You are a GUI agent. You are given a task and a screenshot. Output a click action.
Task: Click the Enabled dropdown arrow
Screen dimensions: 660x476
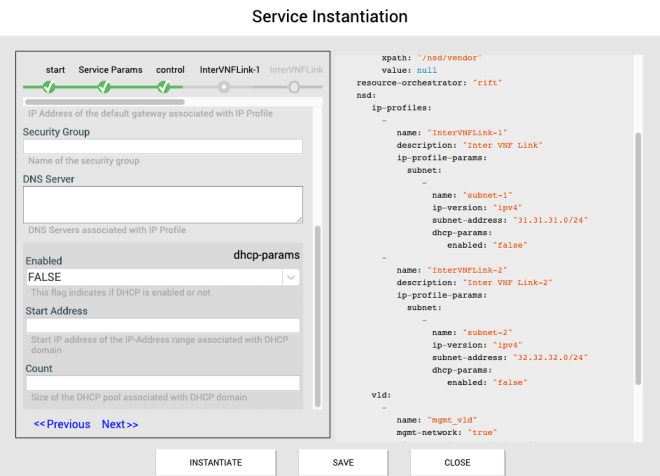tap(290, 277)
